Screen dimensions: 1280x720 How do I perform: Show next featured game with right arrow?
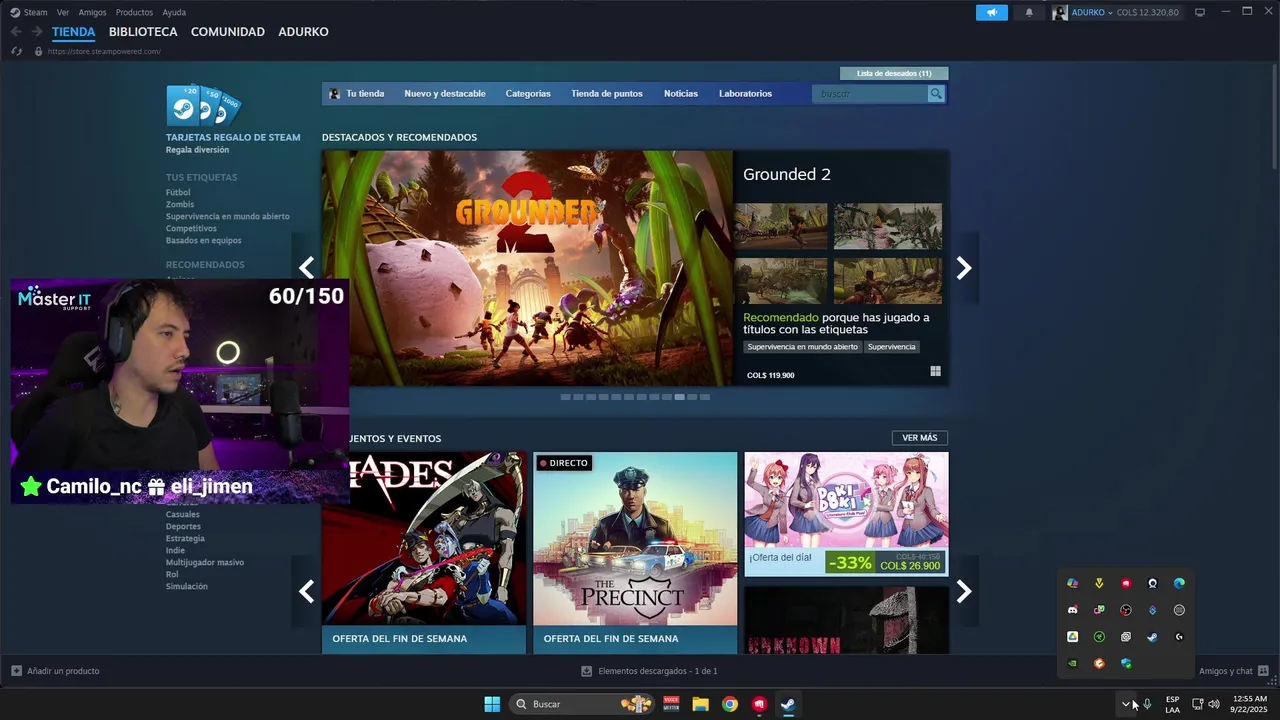pos(964,268)
